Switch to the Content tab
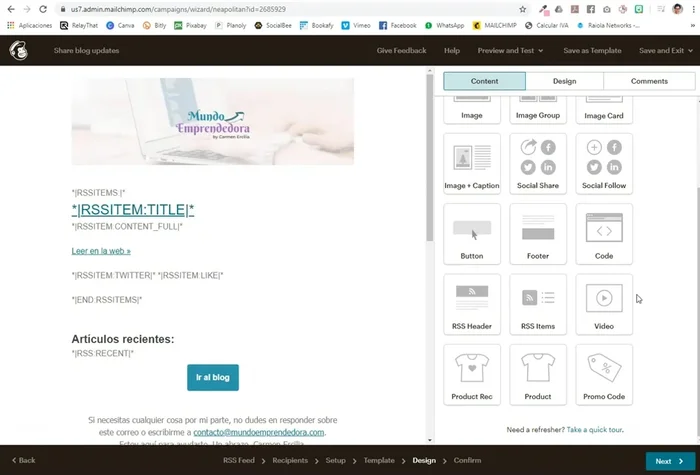Screen dimensions: 700x475 click(484, 81)
